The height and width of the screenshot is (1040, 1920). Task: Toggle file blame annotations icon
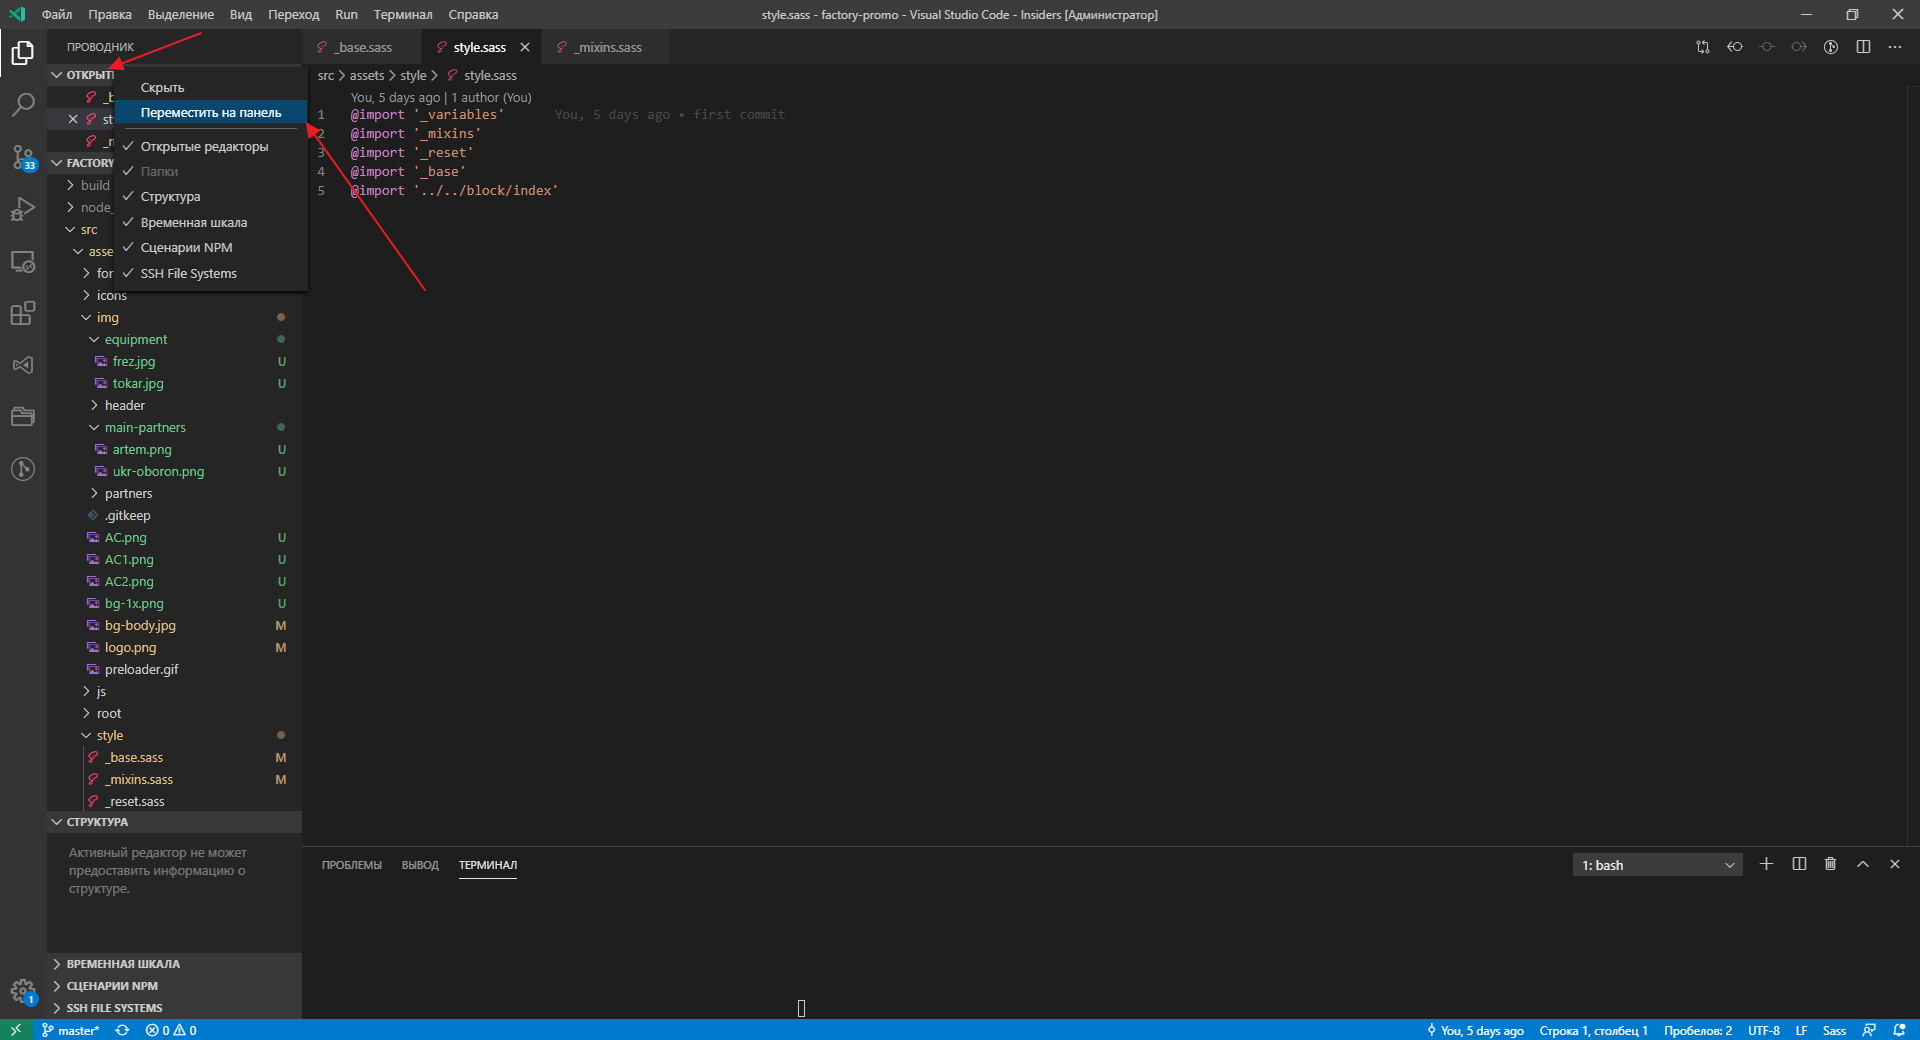tap(1831, 47)
